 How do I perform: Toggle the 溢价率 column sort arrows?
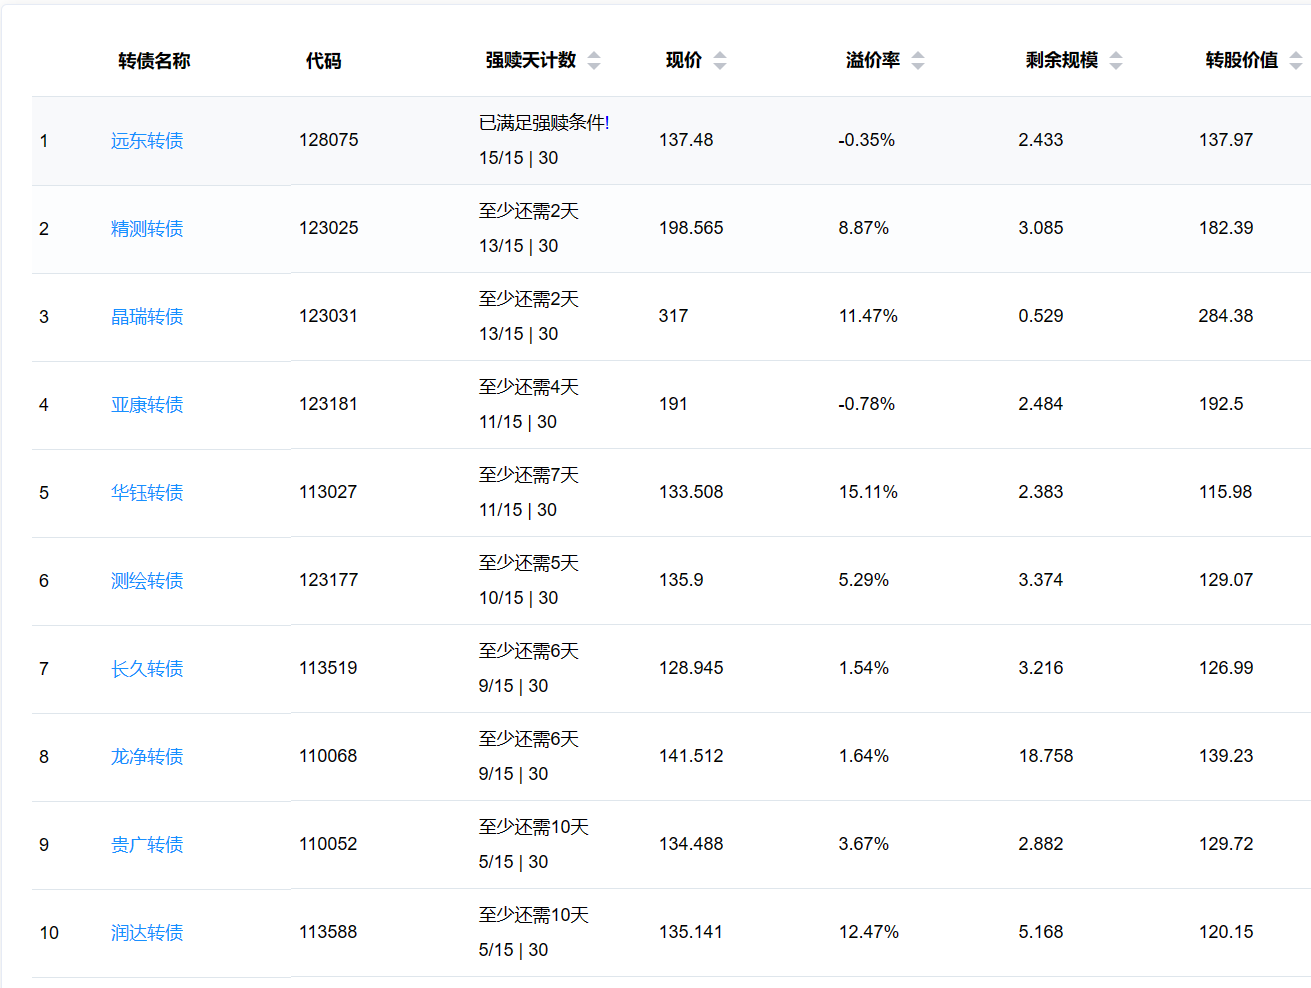click(x=918, y=61)
